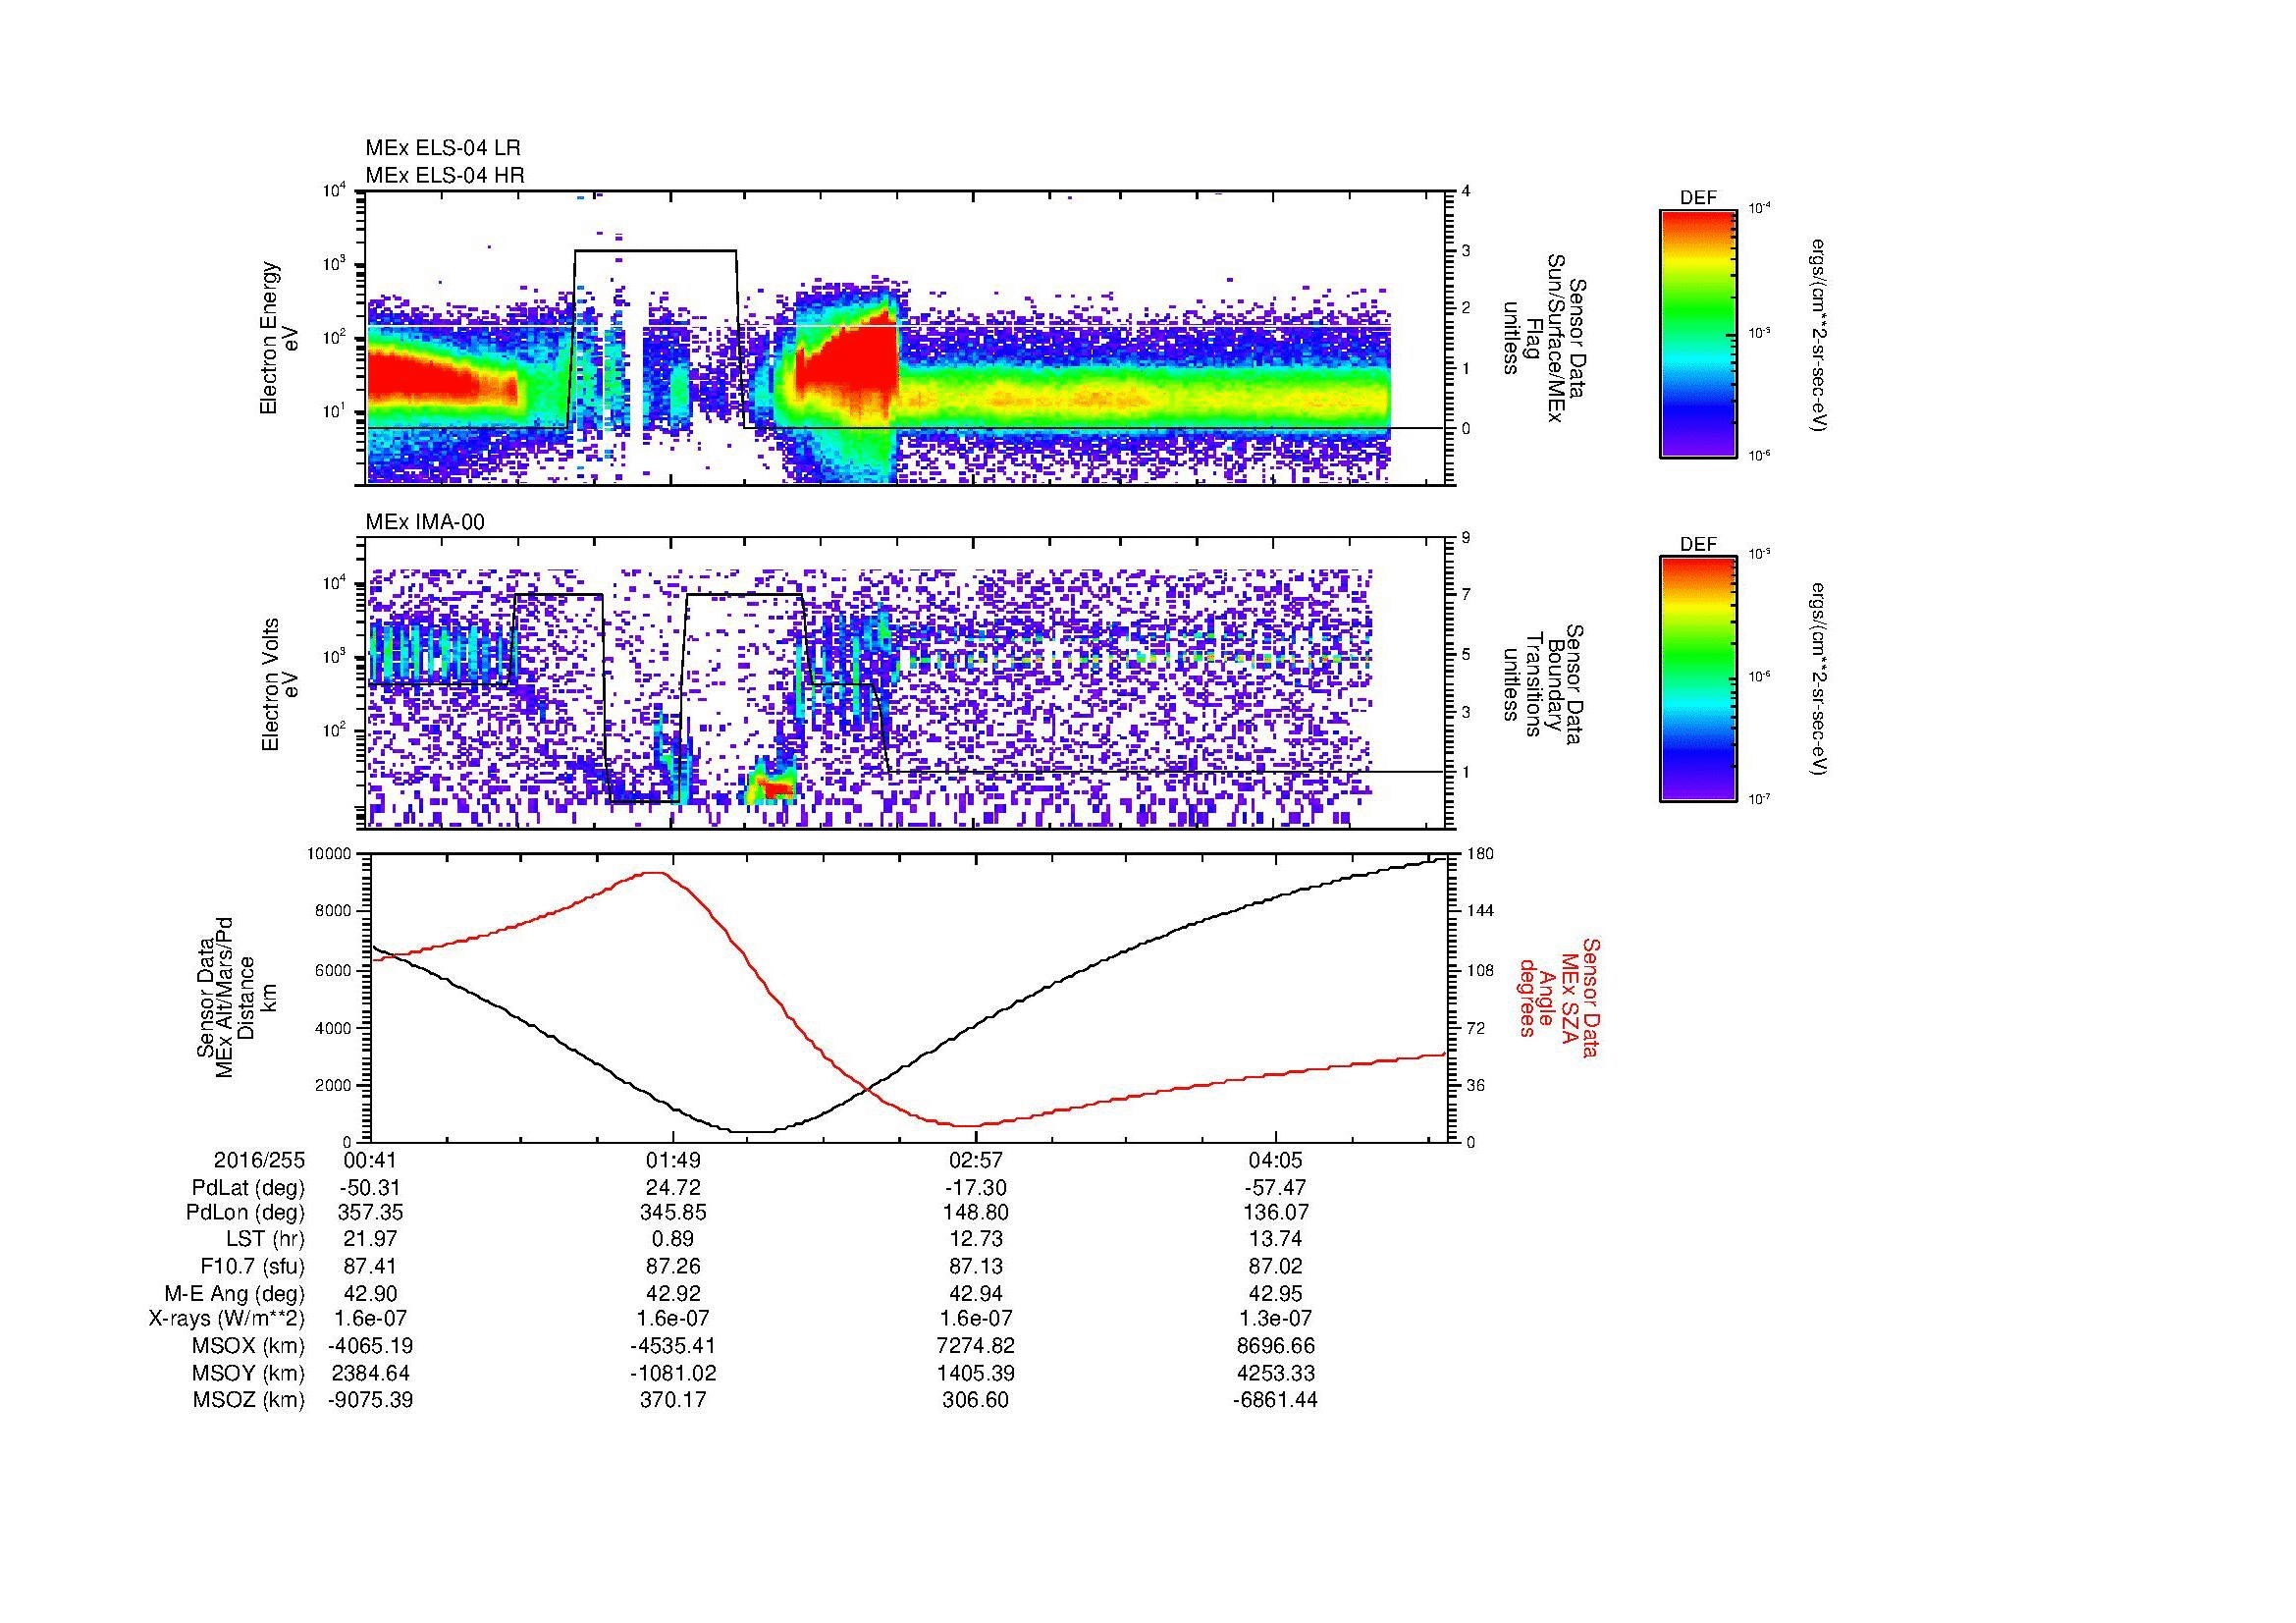This screenshot has height=1623, width=2296.
Task: Click the LST (hr) row label
Action: (265, 1239)
